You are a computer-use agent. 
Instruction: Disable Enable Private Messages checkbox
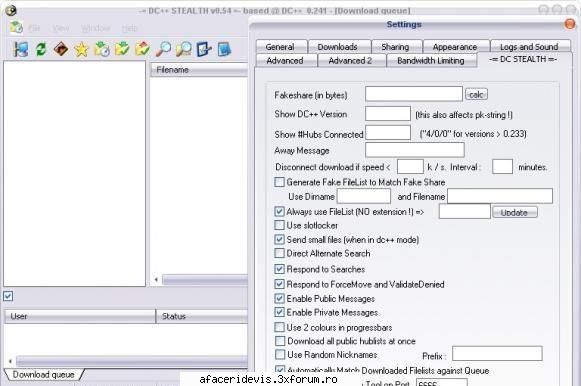click(279, 312)
